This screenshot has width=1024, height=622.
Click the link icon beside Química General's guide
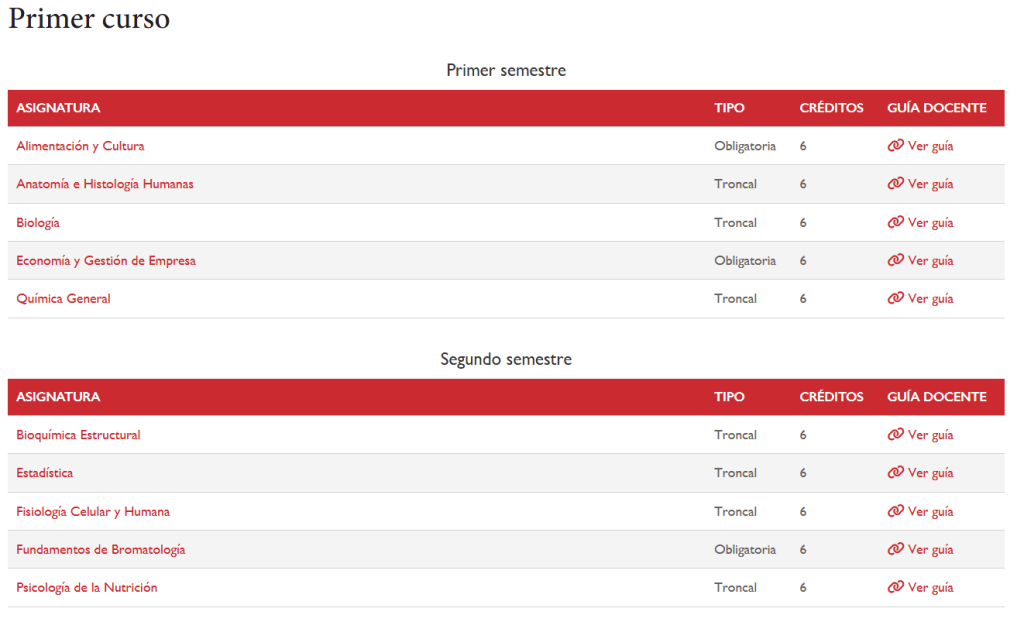[x=895, y=299]
